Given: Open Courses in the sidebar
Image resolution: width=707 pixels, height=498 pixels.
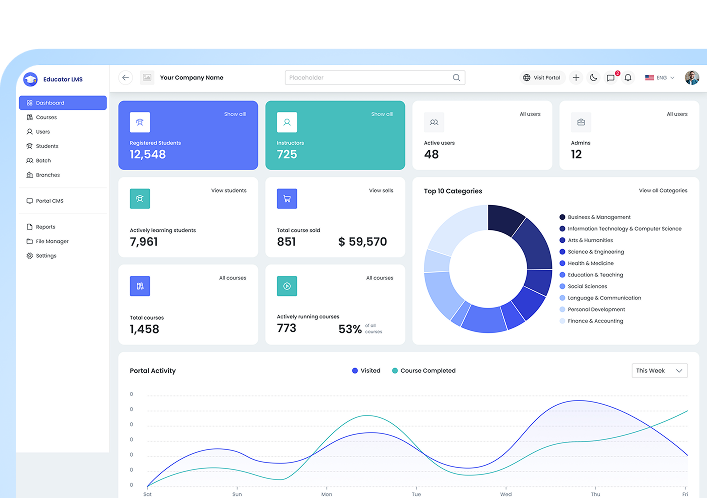Looking at the screenshot, I should 46,117.
